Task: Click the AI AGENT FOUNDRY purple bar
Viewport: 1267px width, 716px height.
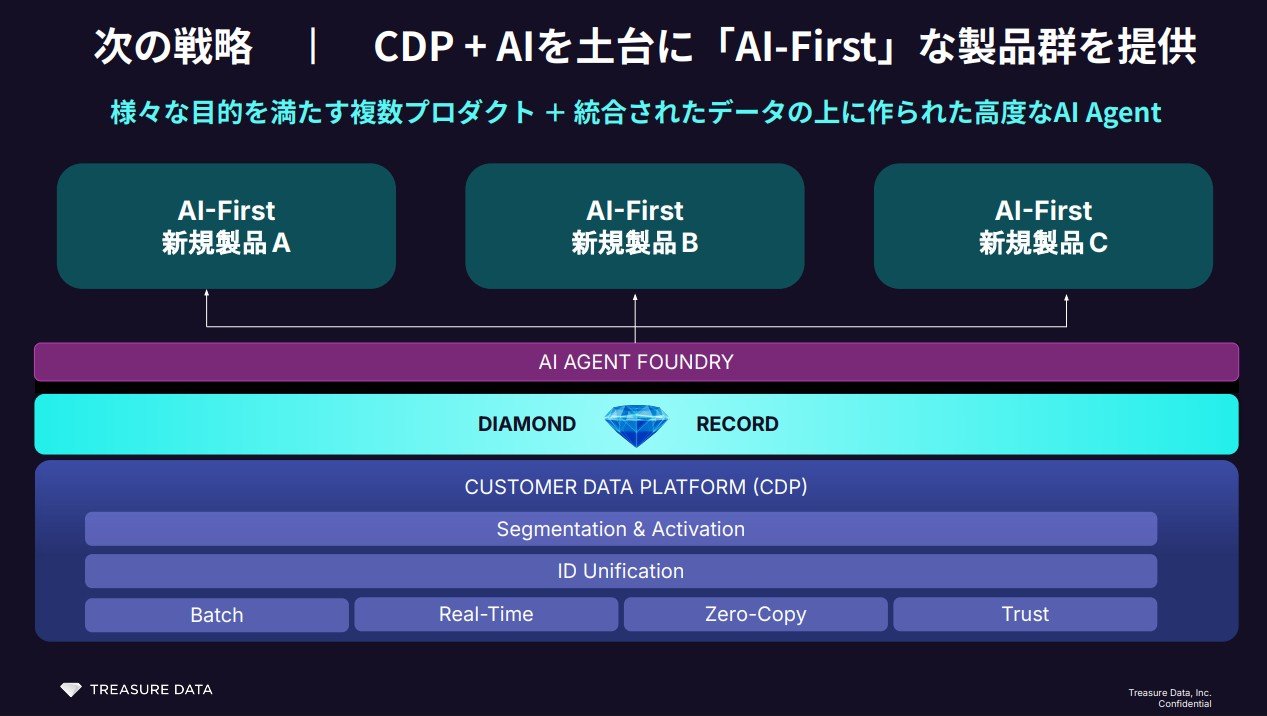Action: 636,362
